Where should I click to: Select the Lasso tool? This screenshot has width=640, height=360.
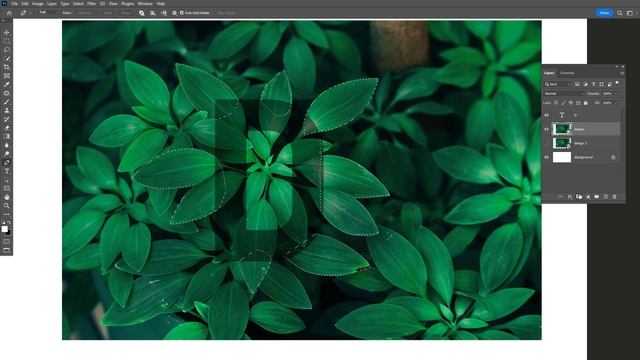click(7, 49)
